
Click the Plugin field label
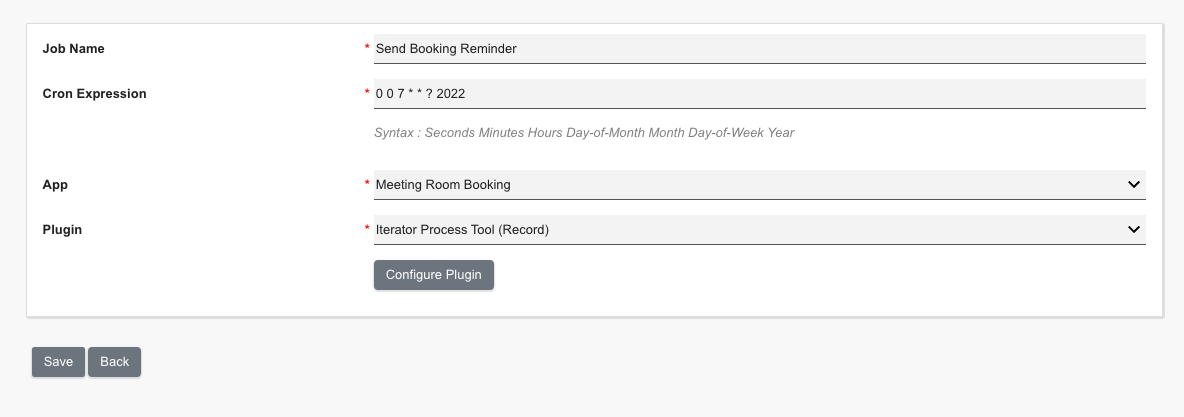tap(62, 230)
